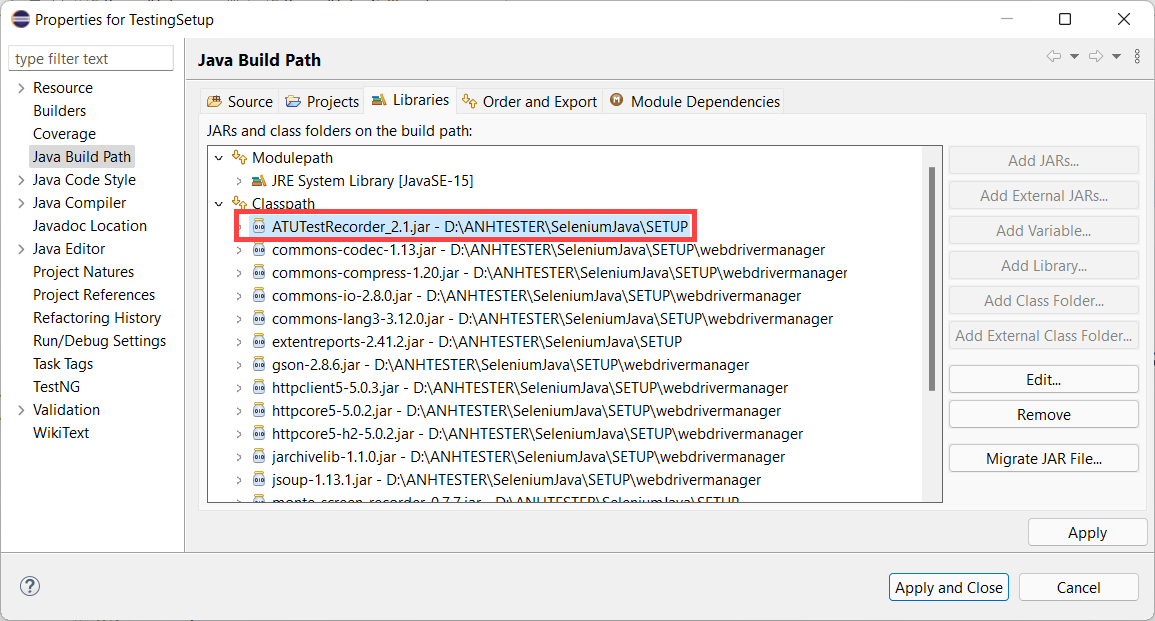Click the httpcore5-h2-5.0.2.jar file icon

(x=259, y=433)
